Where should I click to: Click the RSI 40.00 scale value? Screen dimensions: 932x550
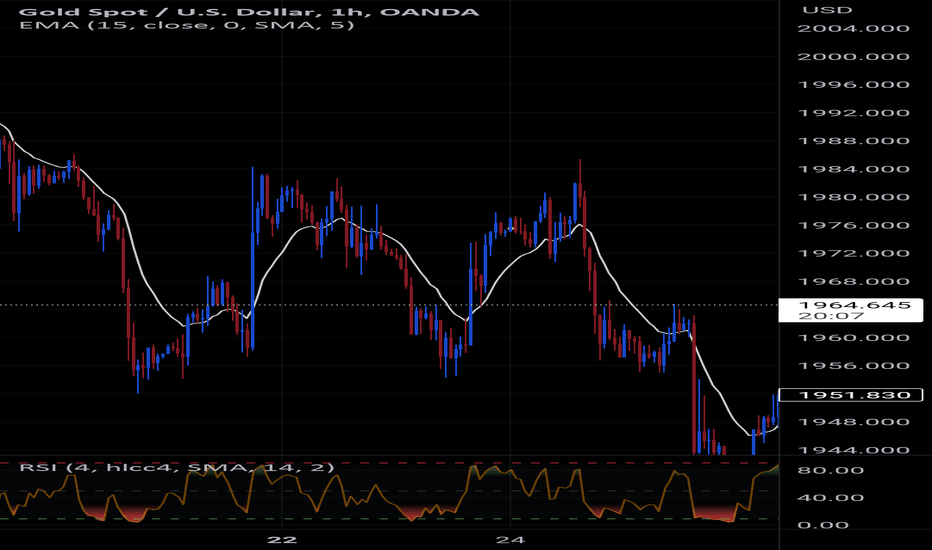coord(831,498)
